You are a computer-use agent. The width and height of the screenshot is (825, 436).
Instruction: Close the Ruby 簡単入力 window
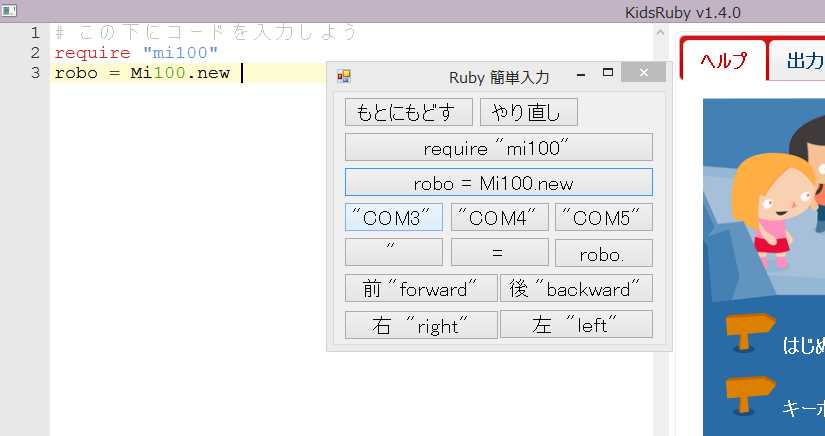point(643,73)
